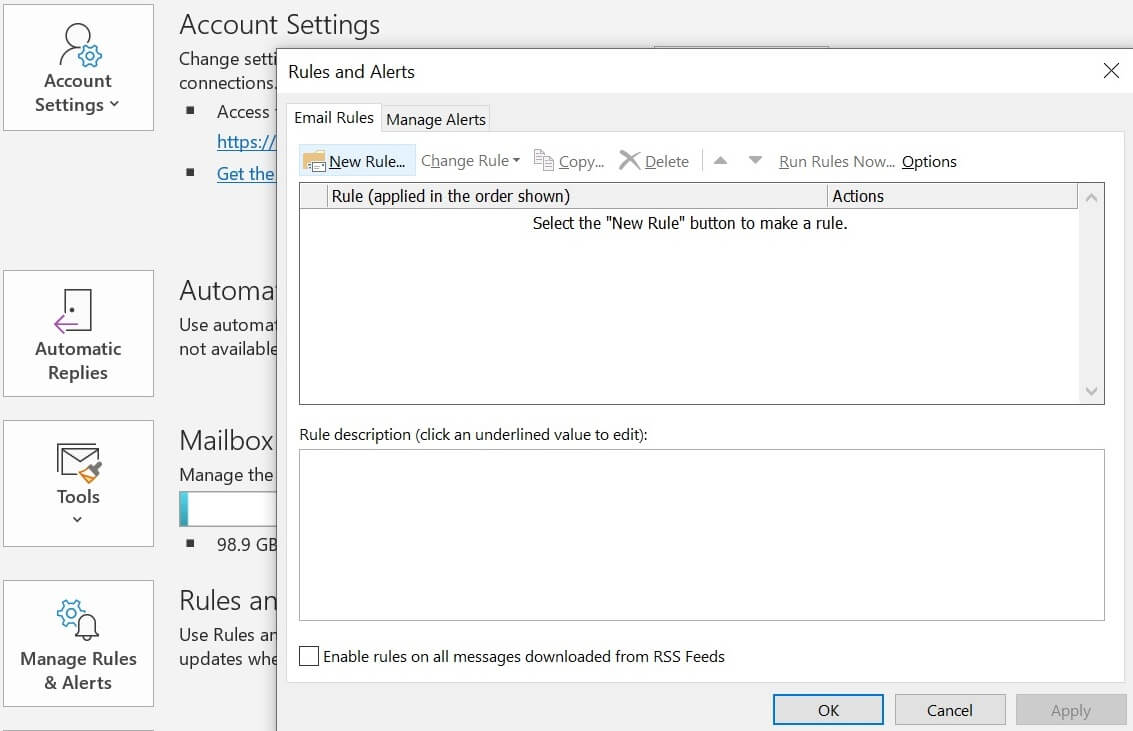This screenshot has height=731, width=1133.
Task: Click the mailbox storage usage bar
Action: pos(228,509)
